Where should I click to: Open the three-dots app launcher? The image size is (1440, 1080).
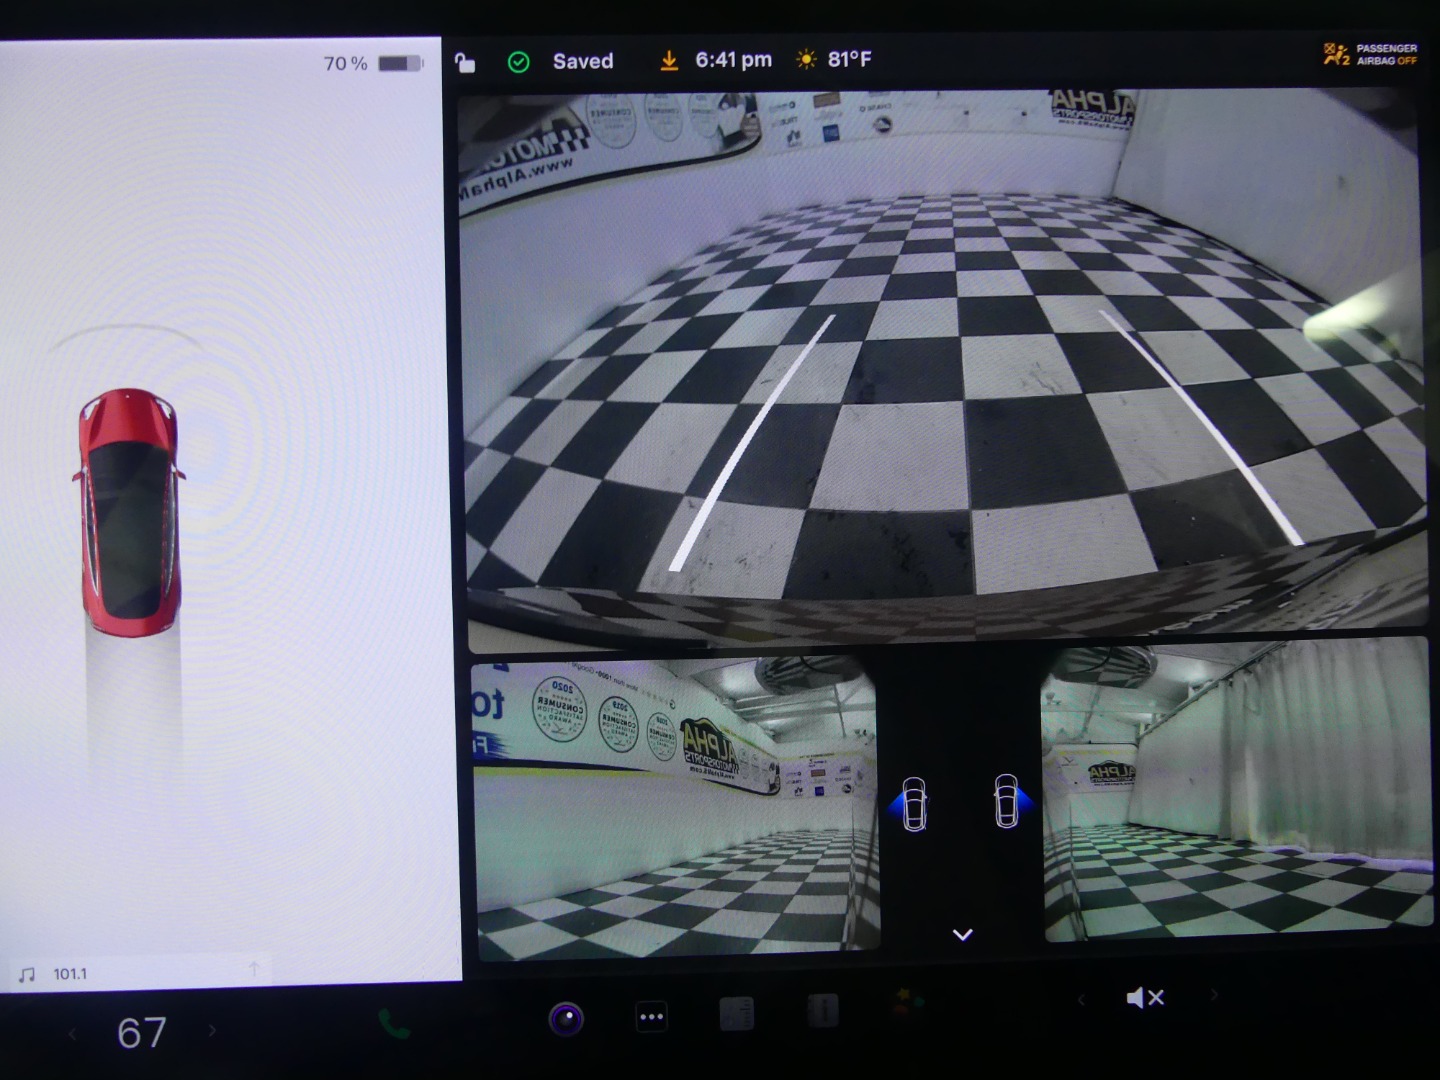pyautogui.click(x=651, y=1018)
